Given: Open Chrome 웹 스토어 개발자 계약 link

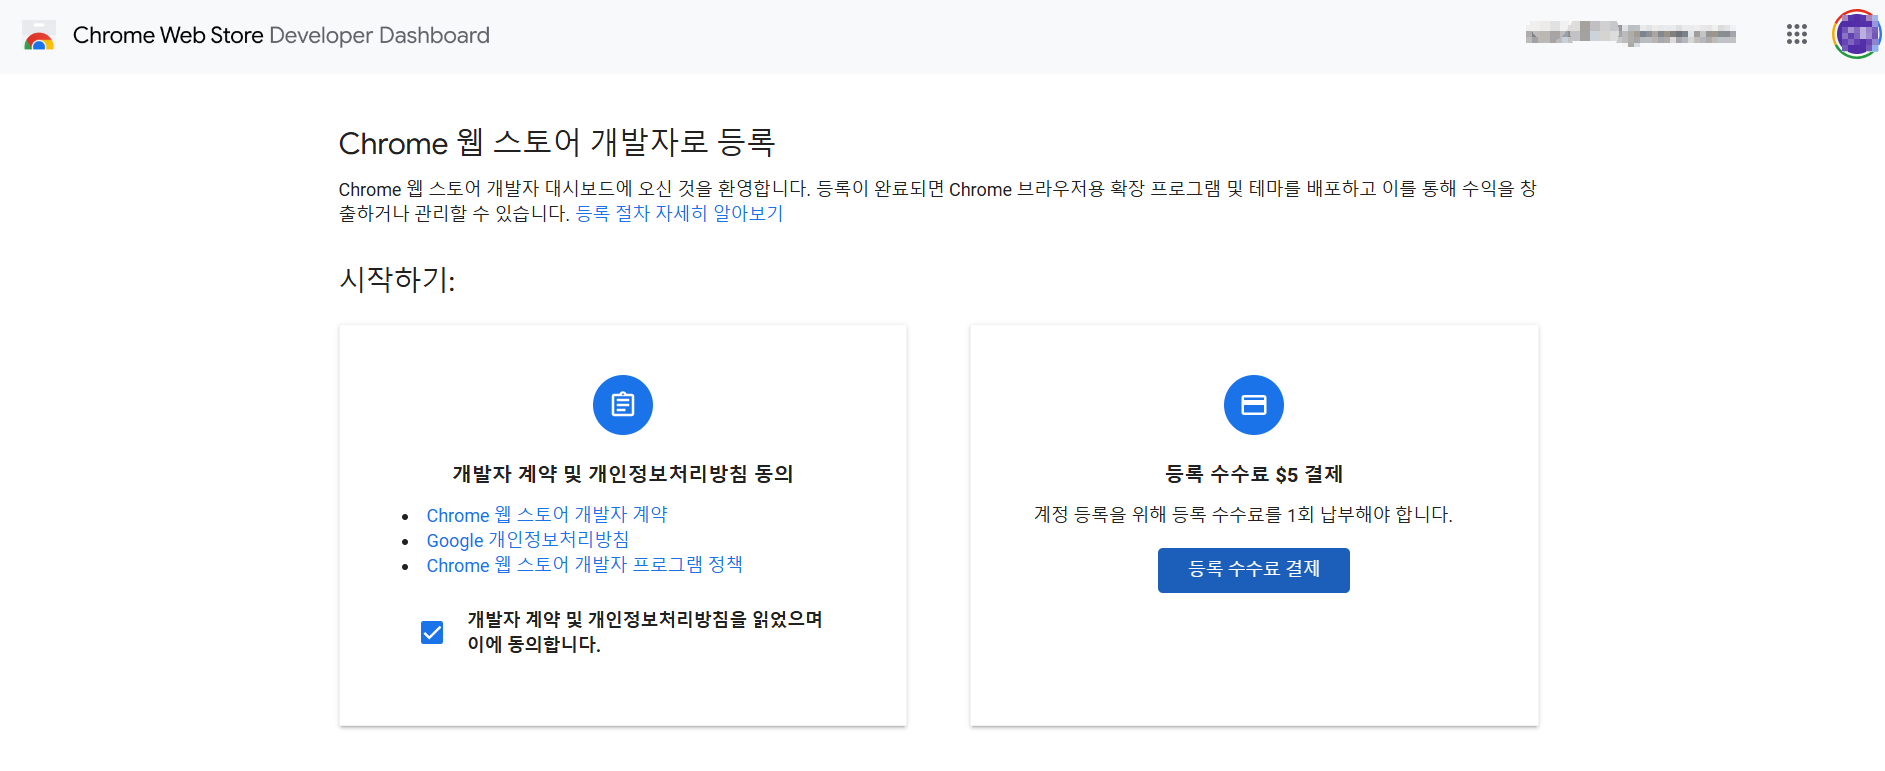Looking at the screenshot, I should 547,515.
